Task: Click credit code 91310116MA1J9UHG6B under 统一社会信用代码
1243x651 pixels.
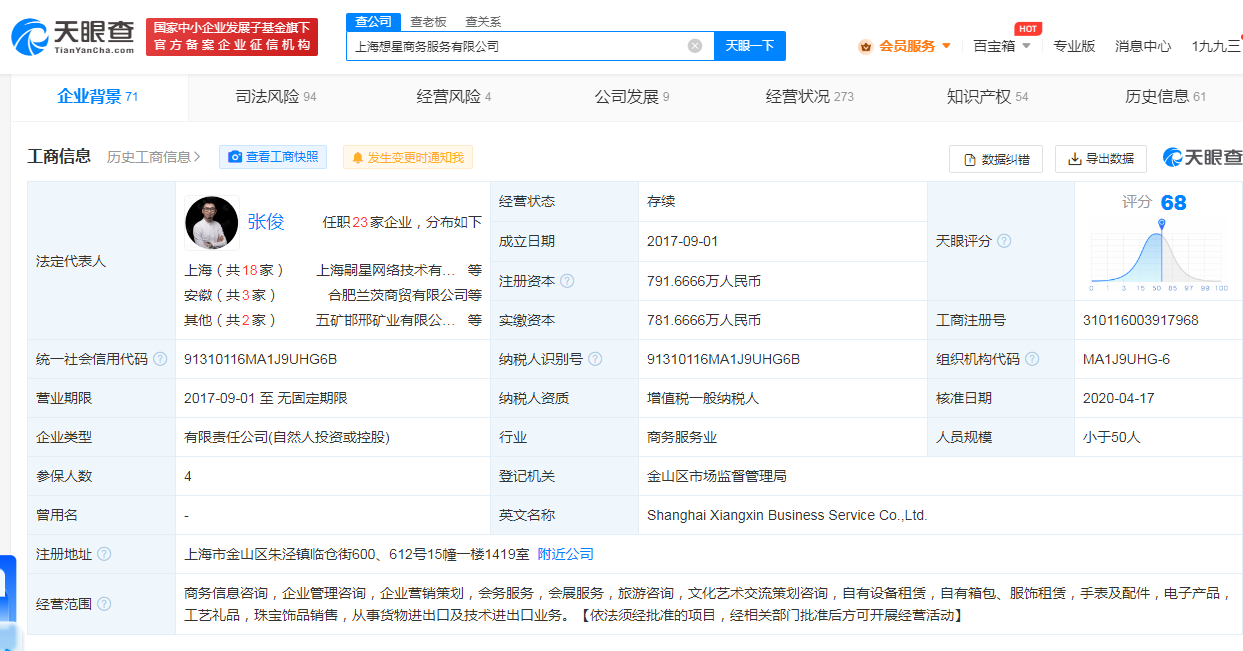Action: click(x=260, y=359)
